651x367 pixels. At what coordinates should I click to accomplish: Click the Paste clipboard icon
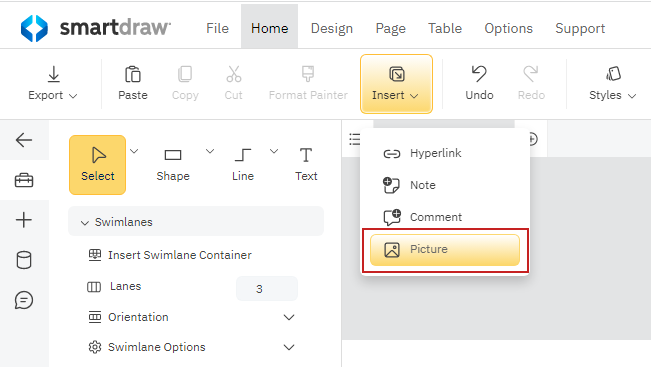pyautogui.click(x=133, y=74)
